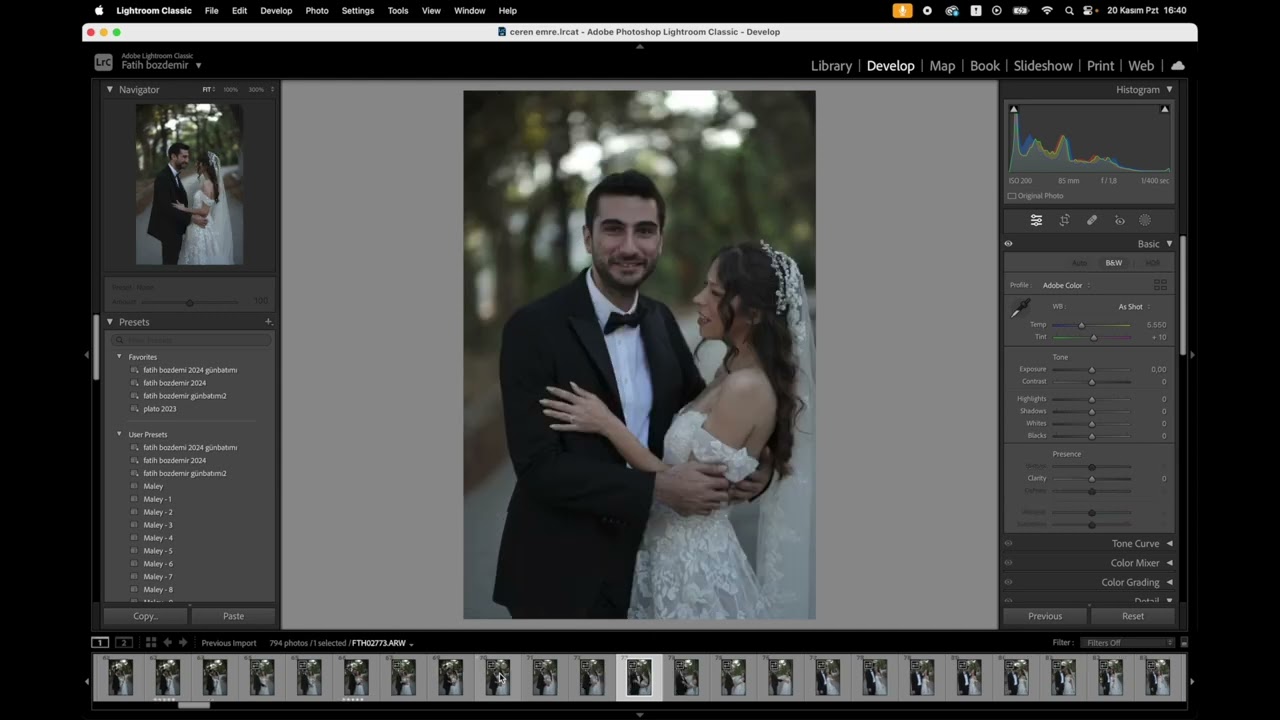Click the Copy... button

point(146,616)
